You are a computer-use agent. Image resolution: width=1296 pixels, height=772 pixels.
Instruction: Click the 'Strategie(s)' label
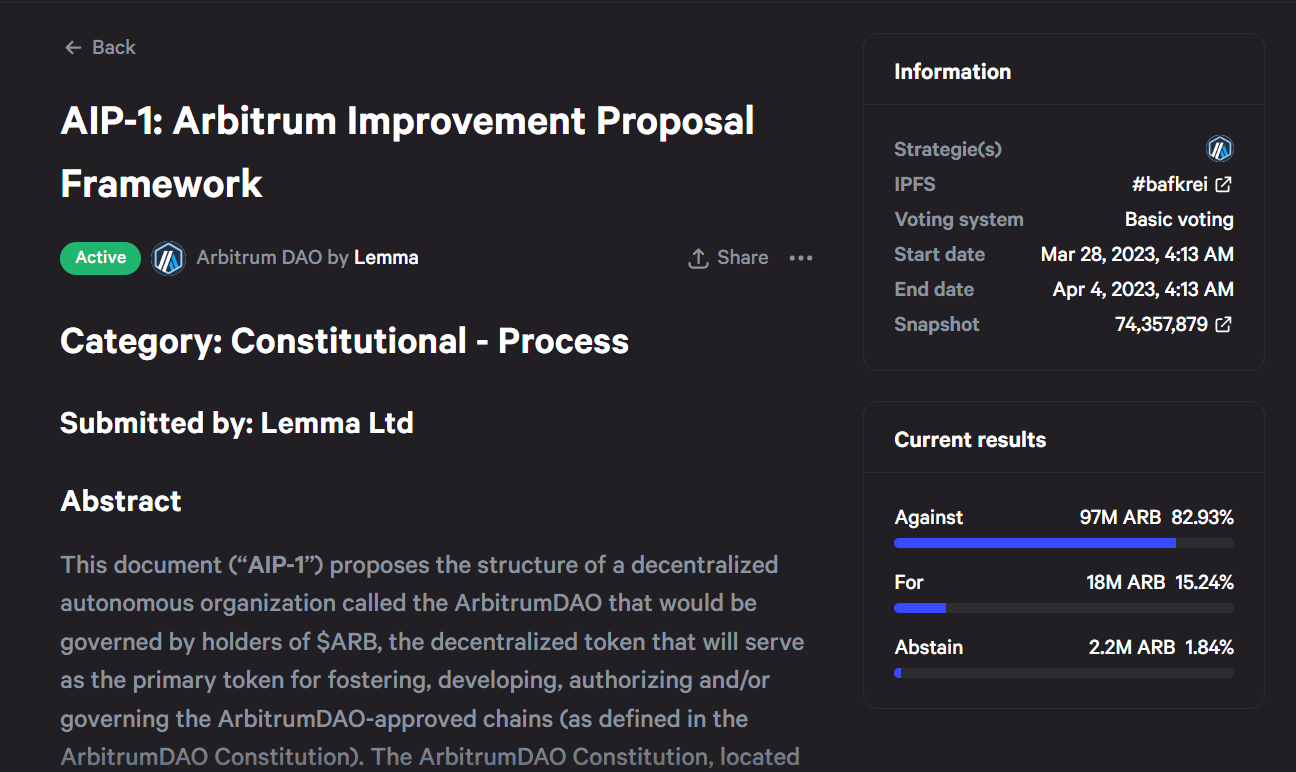pos(948,149)
